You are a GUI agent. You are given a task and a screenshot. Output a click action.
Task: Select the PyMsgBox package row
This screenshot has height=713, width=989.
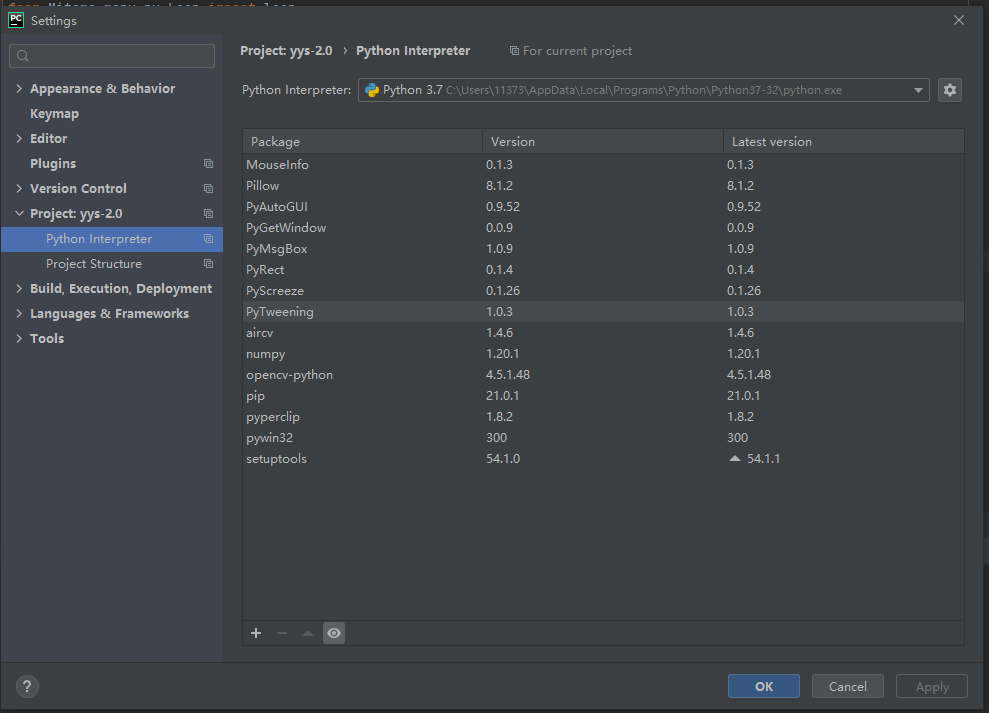coord(604,249)
